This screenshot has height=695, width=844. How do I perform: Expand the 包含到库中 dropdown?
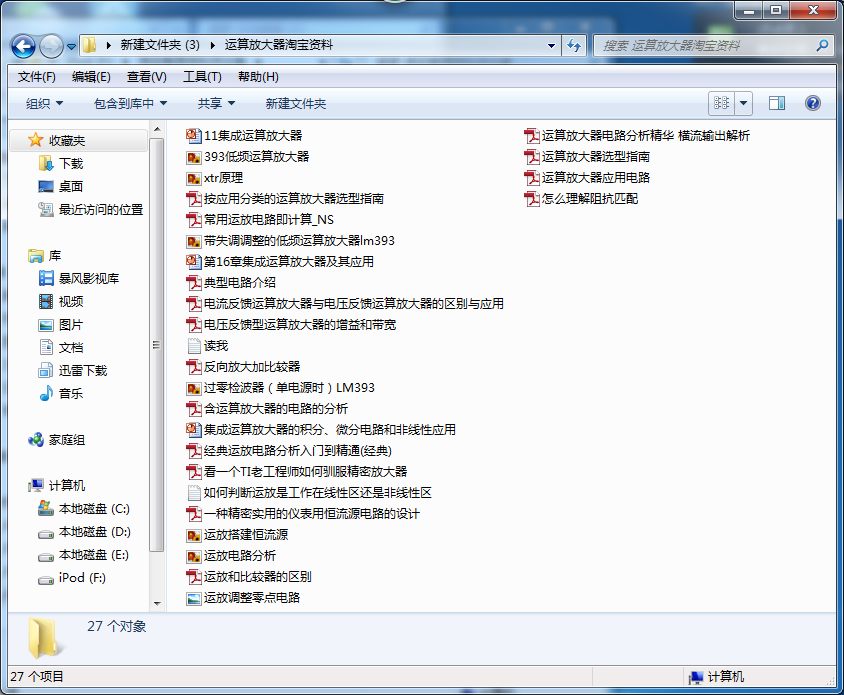click(130, 103)
